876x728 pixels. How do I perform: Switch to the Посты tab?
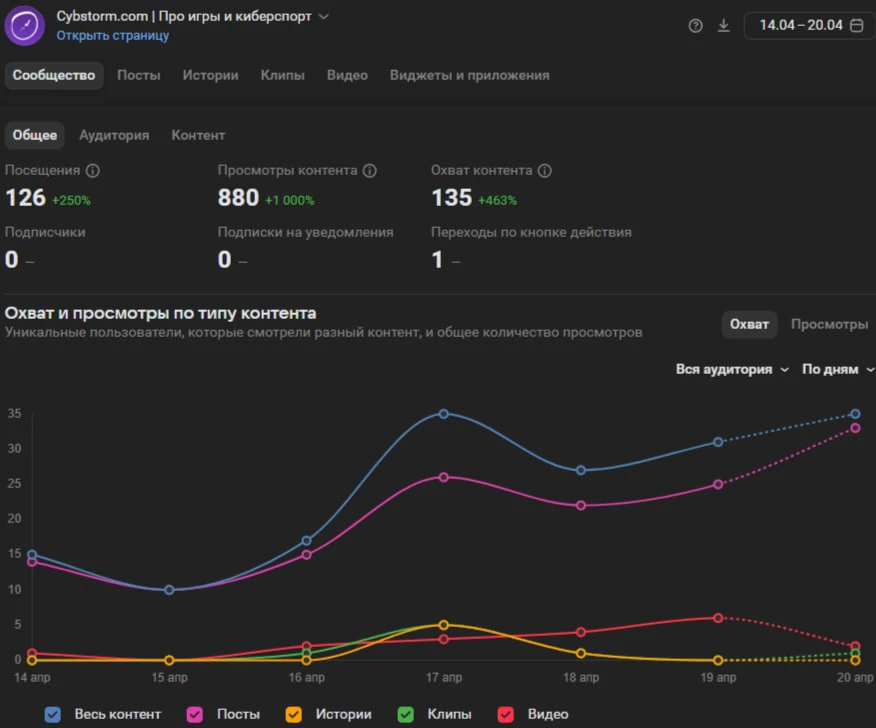pyautogui.click(x=139, y=75)
